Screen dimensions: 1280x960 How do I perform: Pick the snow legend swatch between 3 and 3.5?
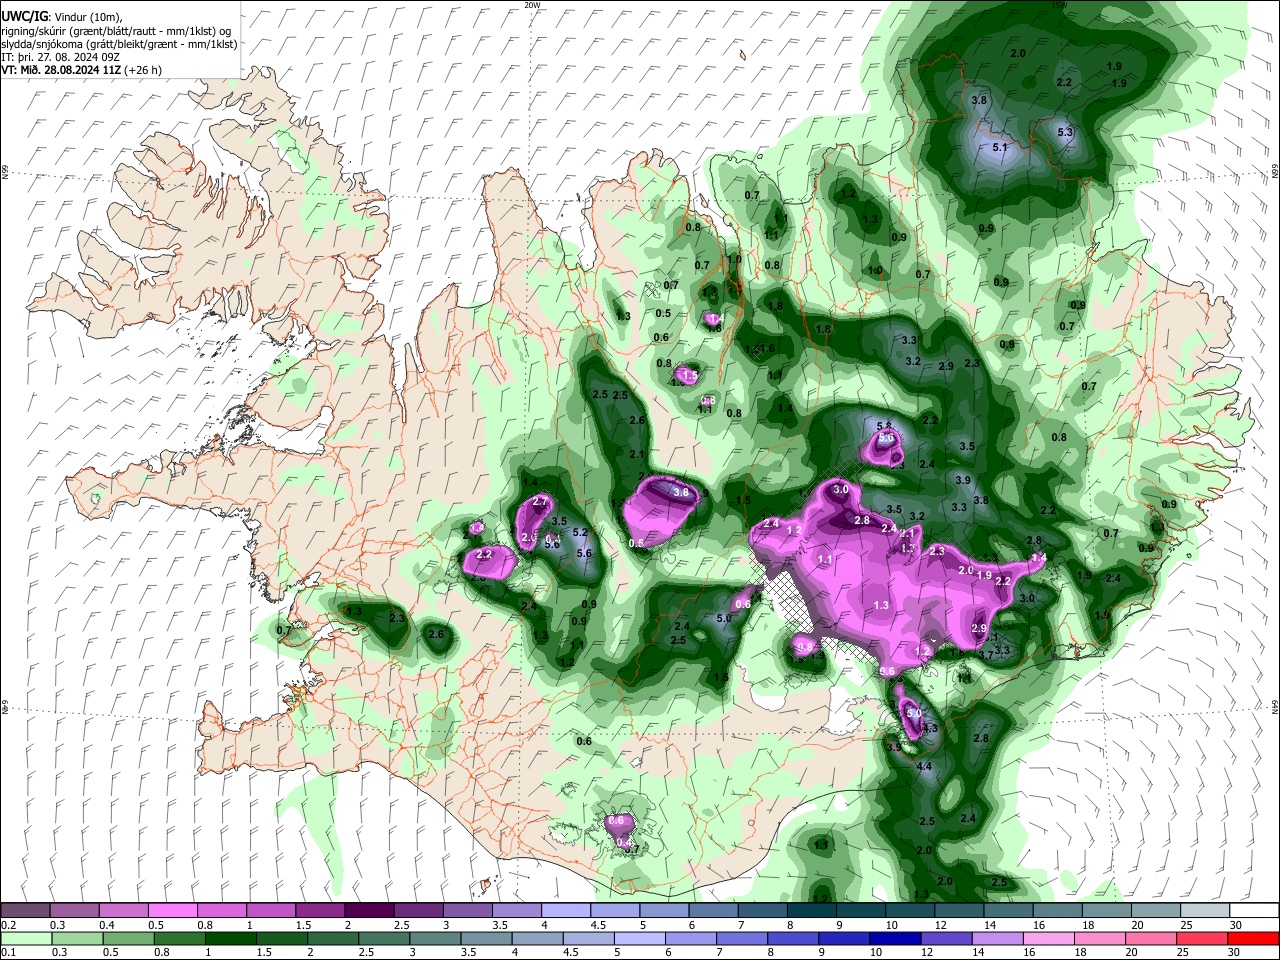[466, 911]
